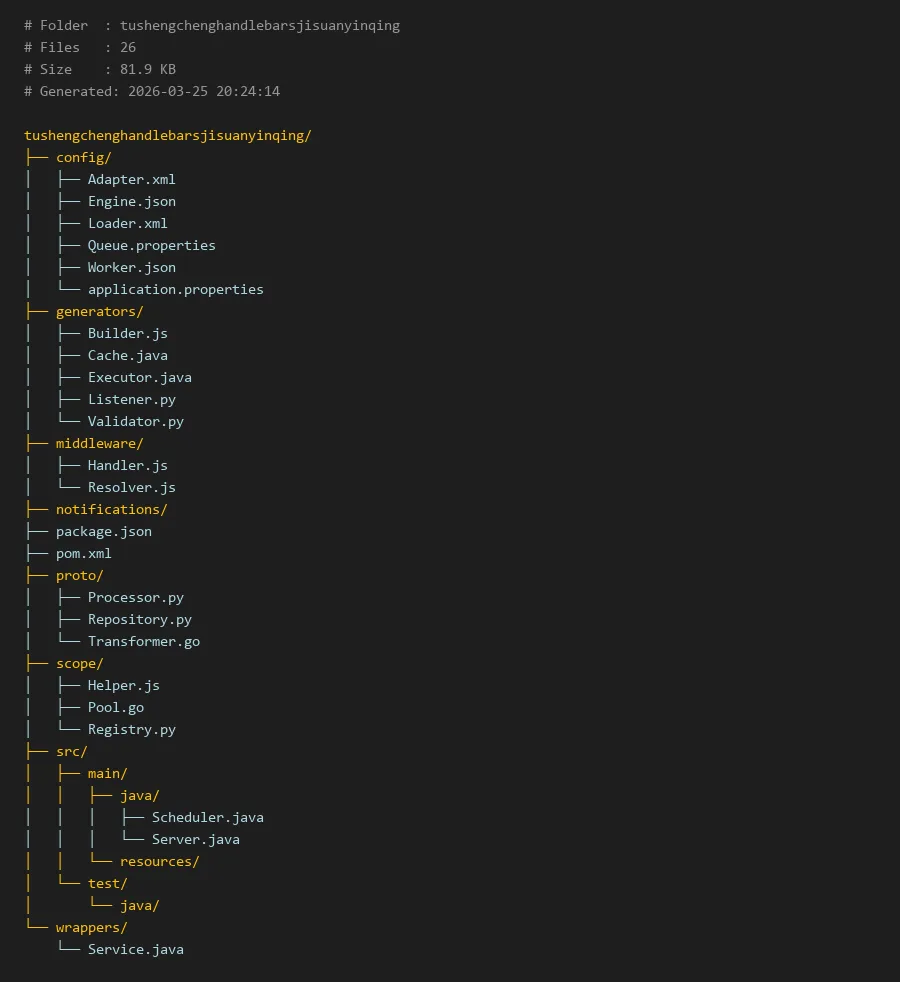The width and height of the screenshot is (900, 982).
Task: Select Adapter.xml in config
Action: [x=131, y=179]
